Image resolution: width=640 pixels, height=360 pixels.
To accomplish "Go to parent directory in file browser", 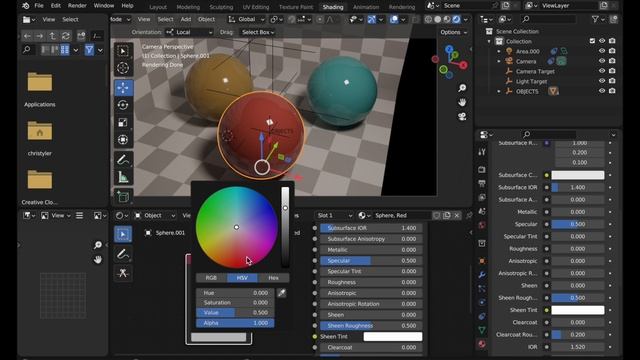I will 52,36.
